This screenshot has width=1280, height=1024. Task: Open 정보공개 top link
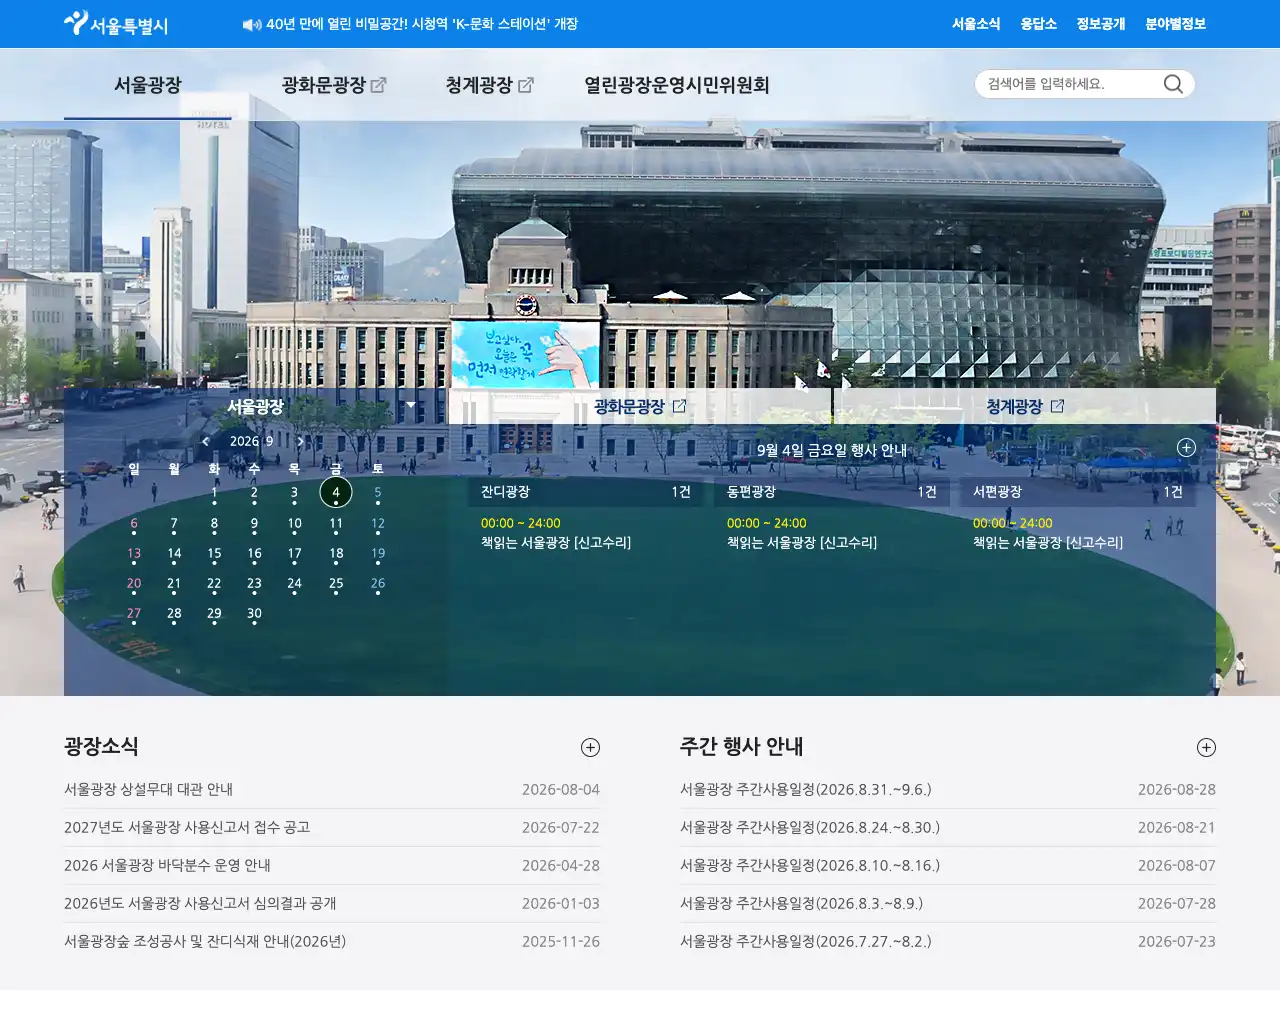pyautogui.click(x=1101, y=24)
